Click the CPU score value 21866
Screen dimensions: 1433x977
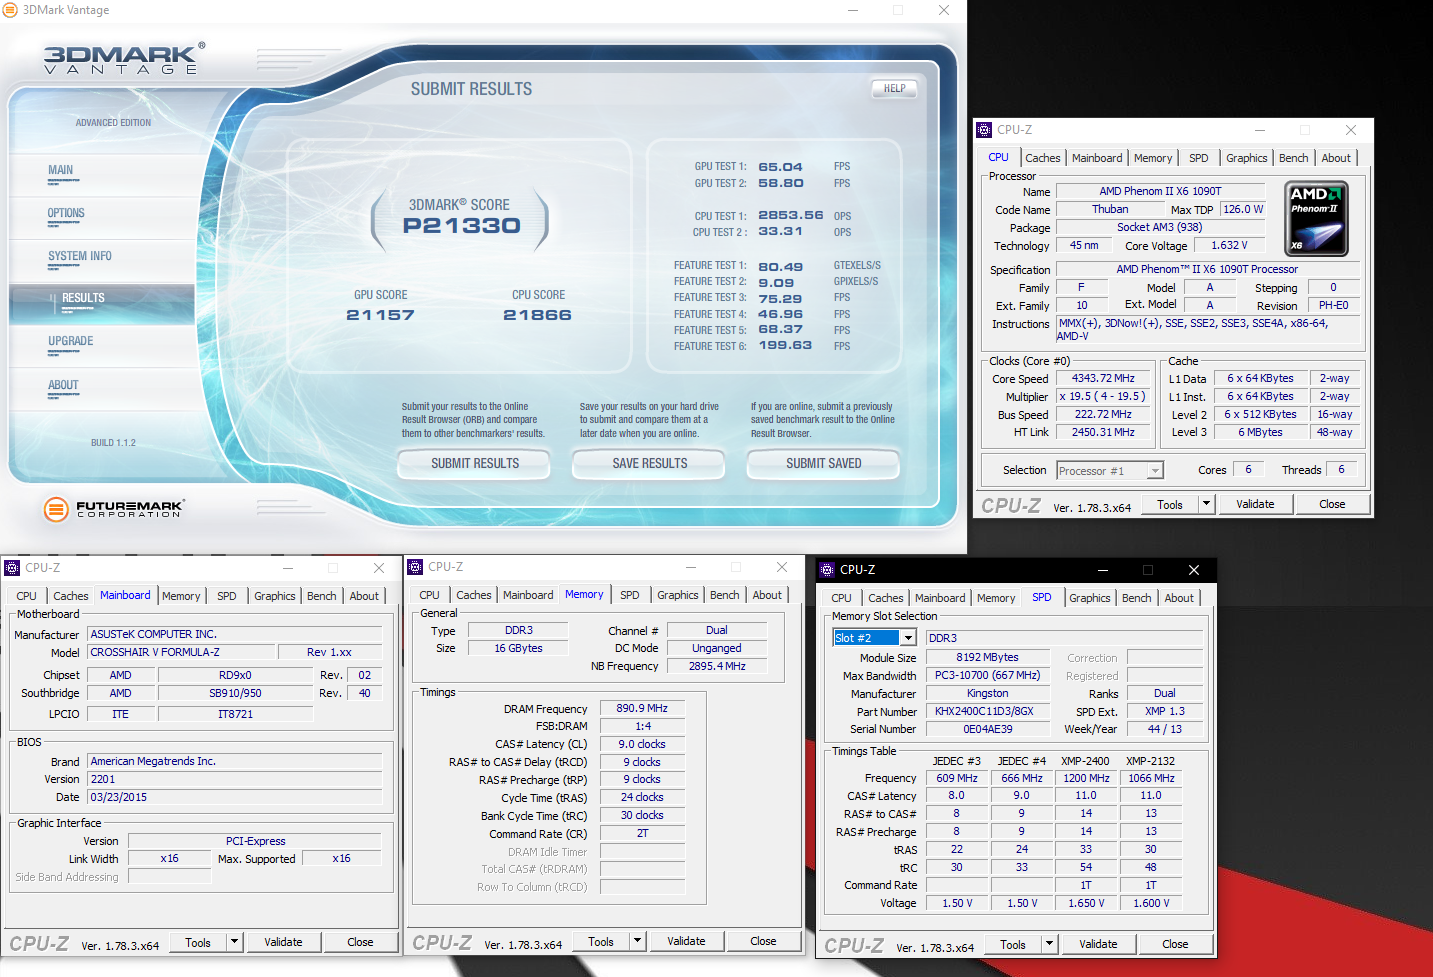(537, 315)
